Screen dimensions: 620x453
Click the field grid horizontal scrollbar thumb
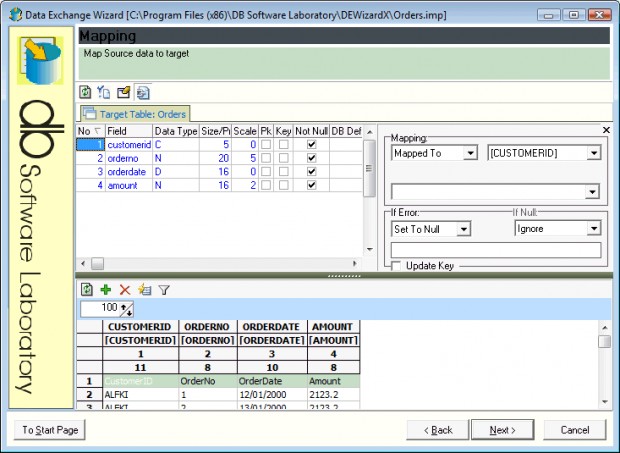[97, 263]
